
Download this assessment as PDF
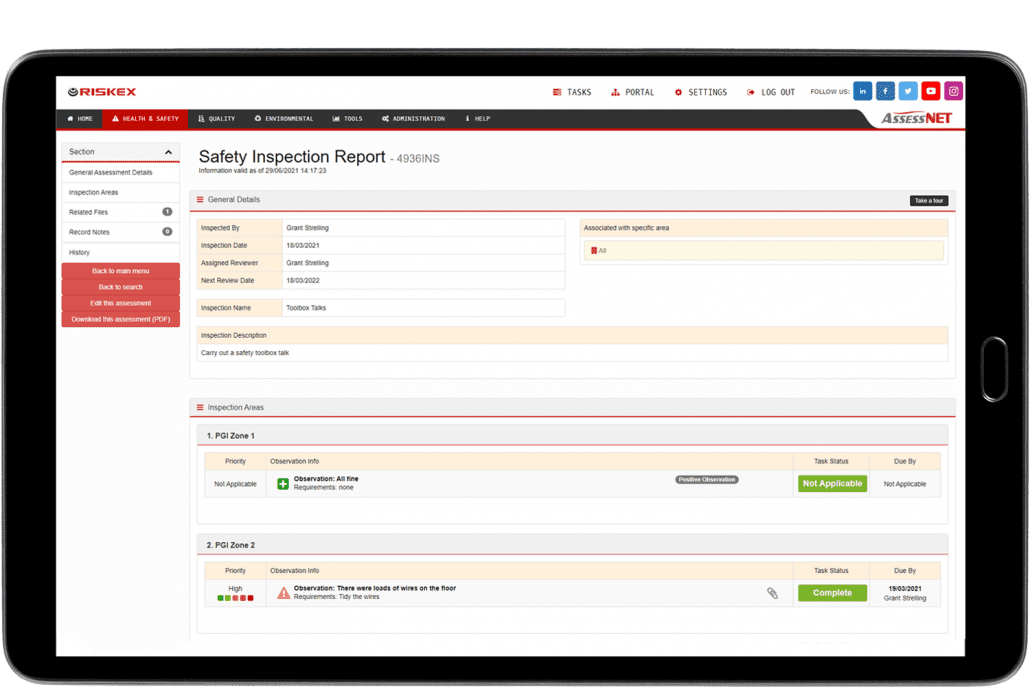pyautogui.click(x=120, y=319)
